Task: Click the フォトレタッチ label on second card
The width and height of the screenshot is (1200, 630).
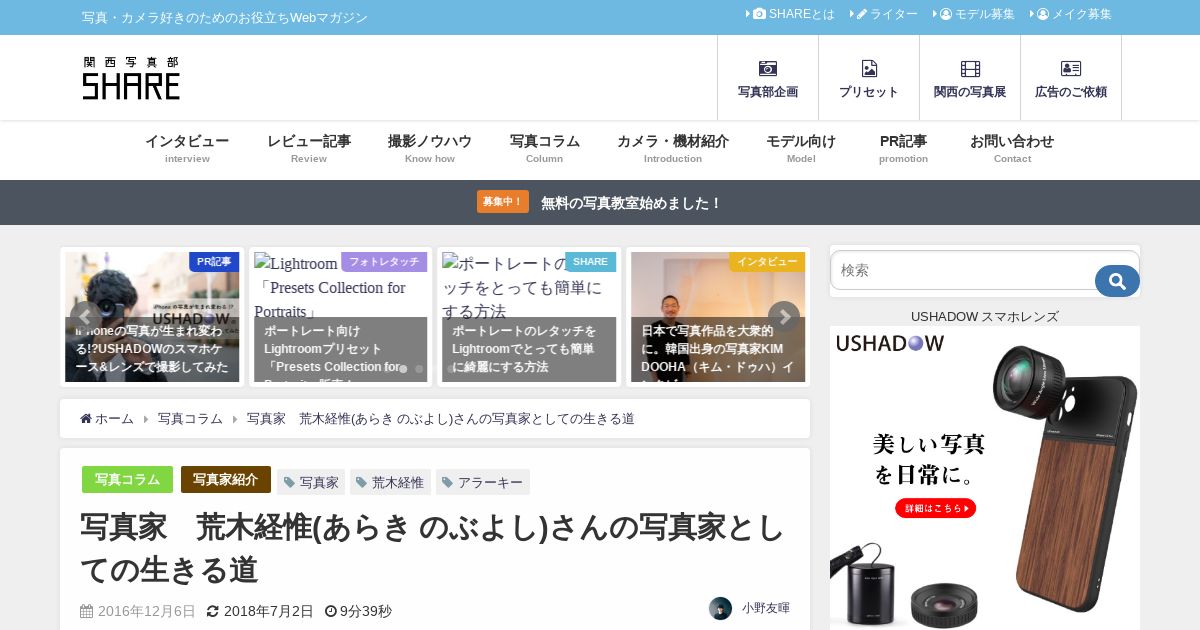Action: click(x=384, y=262)
